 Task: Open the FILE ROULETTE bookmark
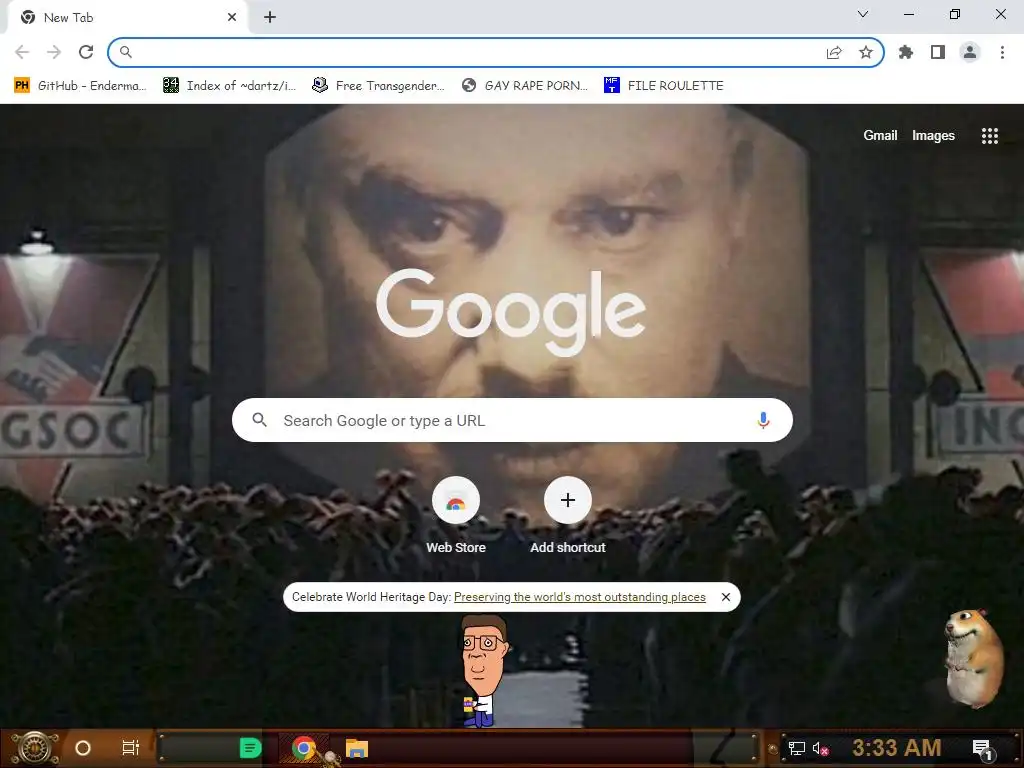pyautogui.click(x=664, y=86)
